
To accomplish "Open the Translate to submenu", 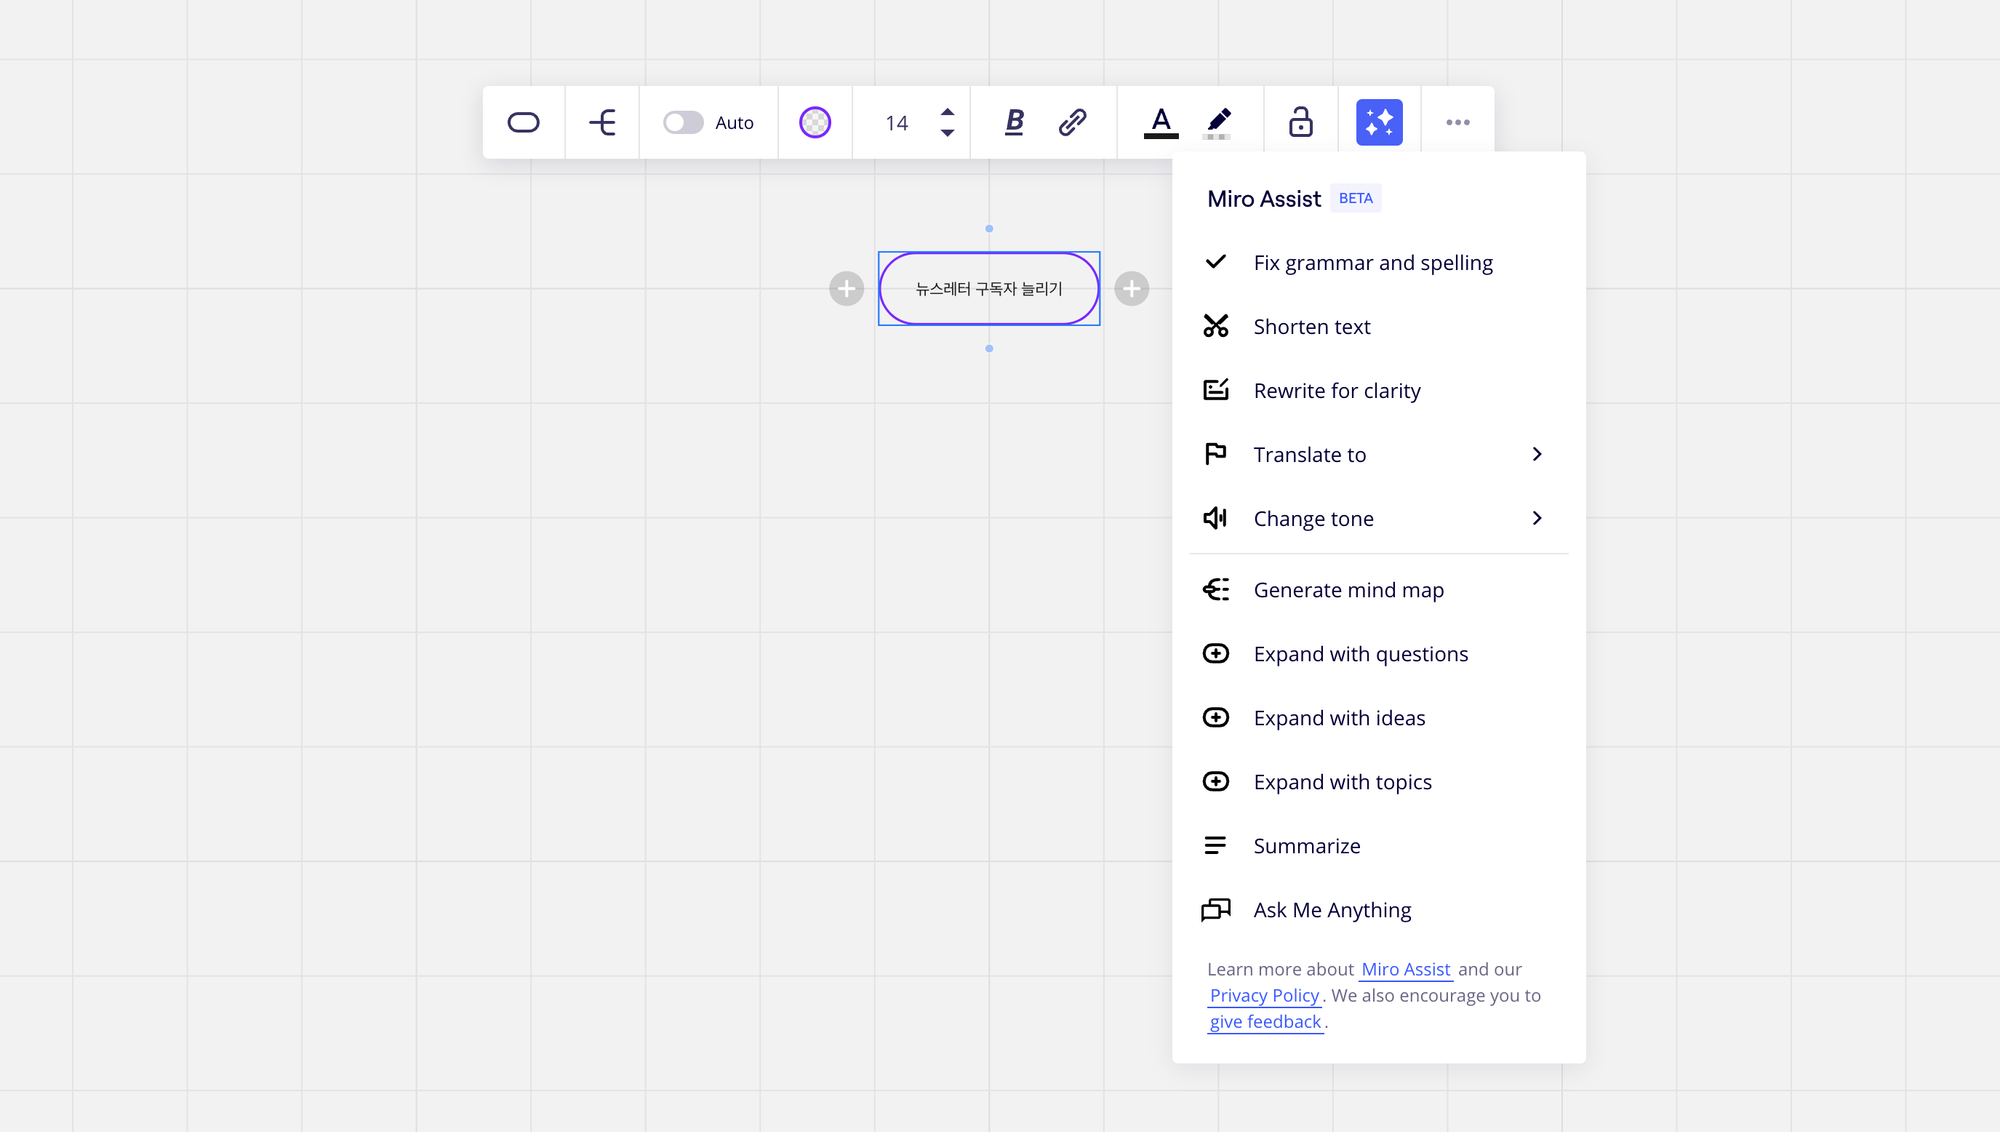I will pos(1378,454).
